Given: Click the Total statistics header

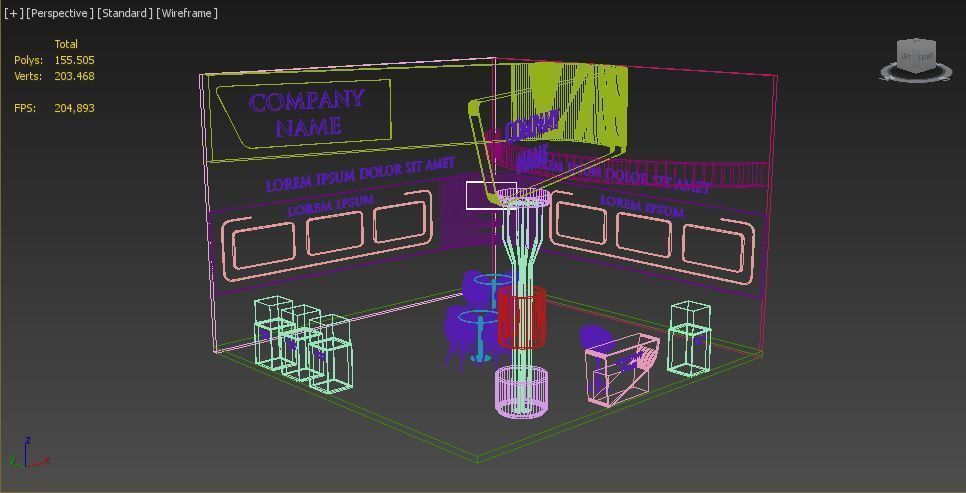Looking at the screenshot, I should (x=66, y=44).
